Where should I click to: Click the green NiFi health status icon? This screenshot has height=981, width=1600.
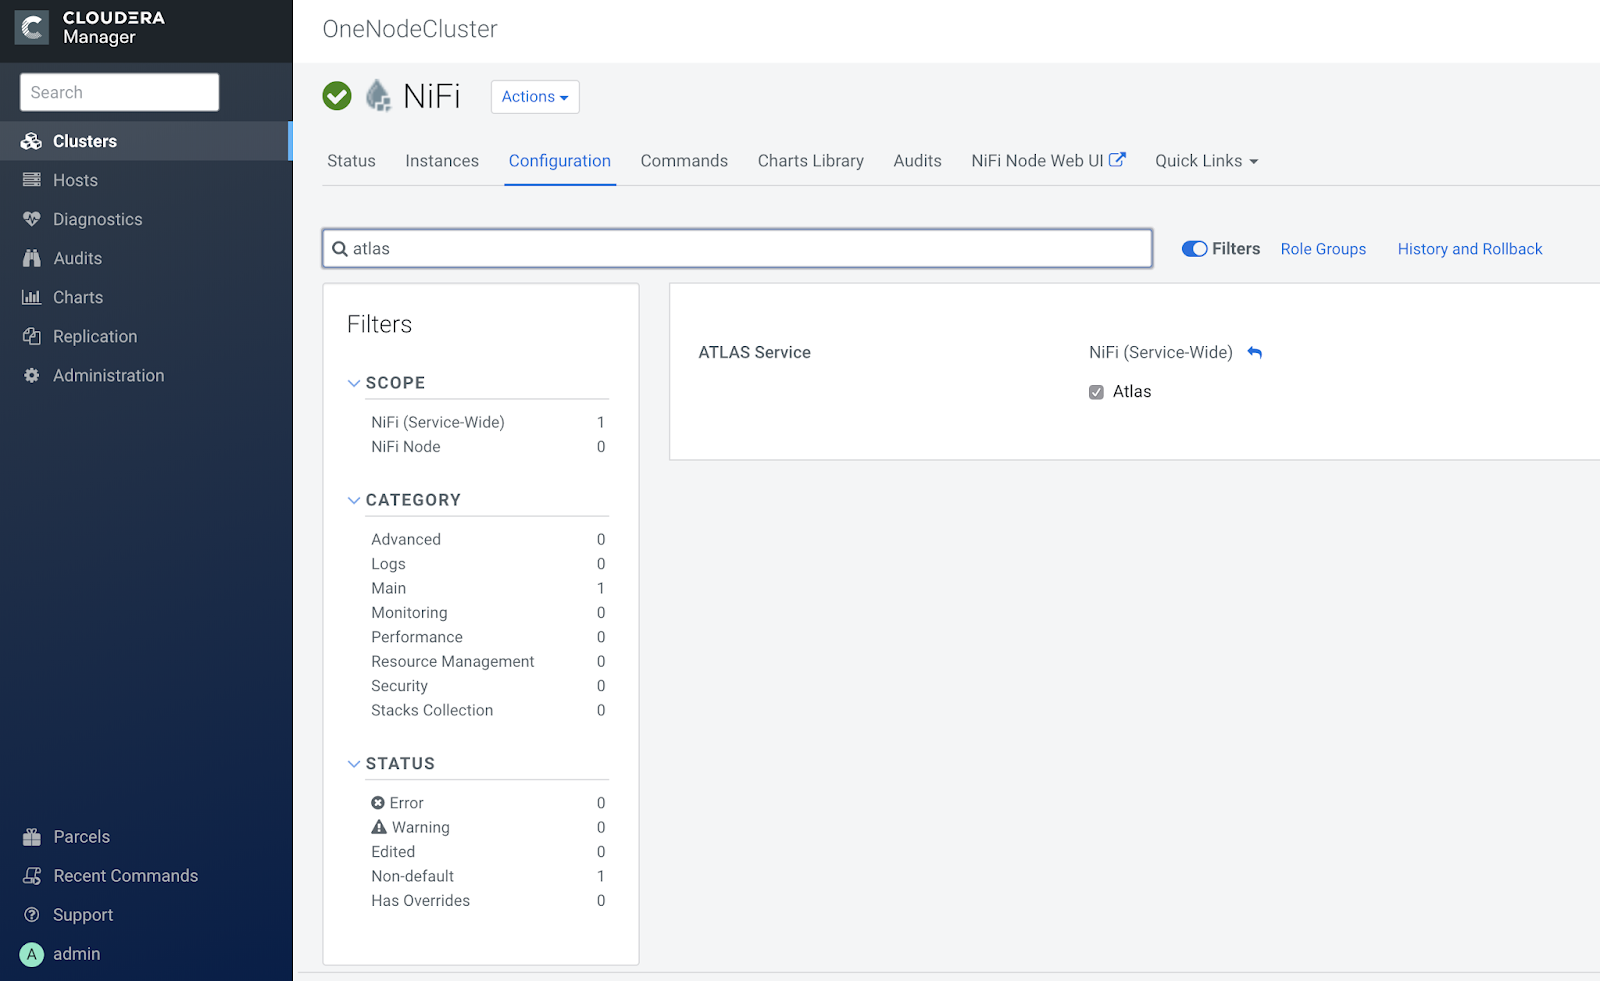pyautogui.click(x=337, y=96)
